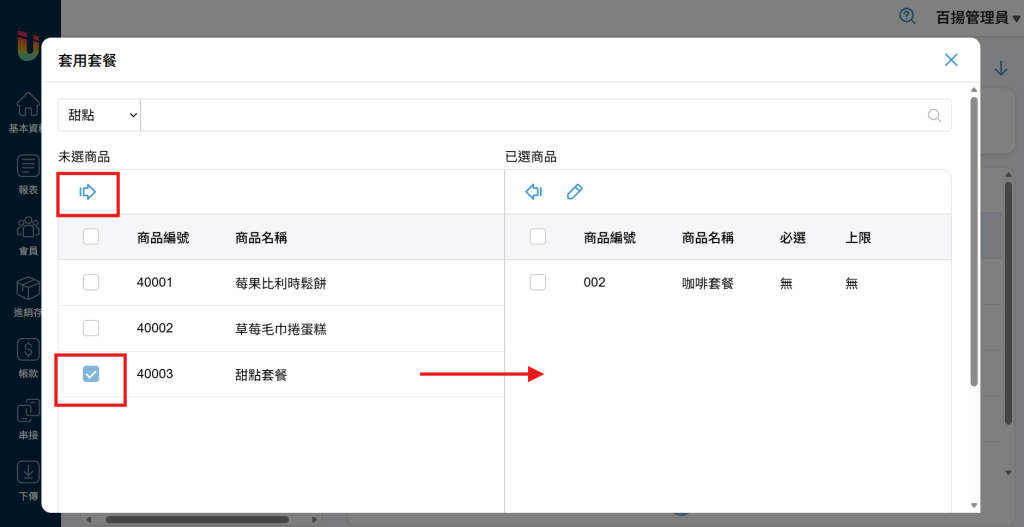The height and width of the screenshot is (527, 1024).
Task: Open the 甜點 category dropdown
Action: tap(100, 116)
